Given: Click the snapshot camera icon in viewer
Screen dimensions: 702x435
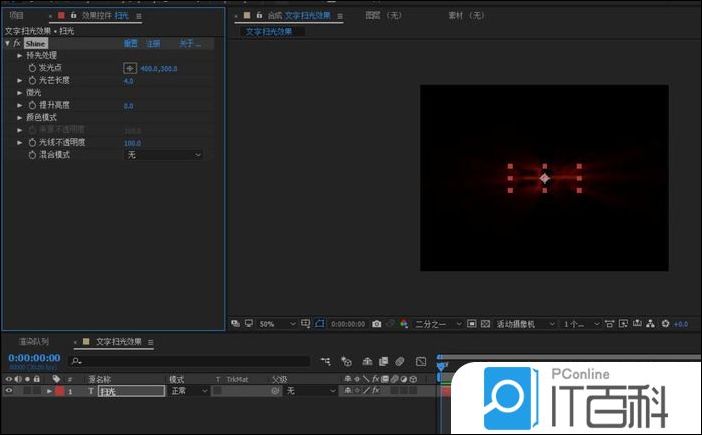Looking at the screenshot, I should (376, 324).
